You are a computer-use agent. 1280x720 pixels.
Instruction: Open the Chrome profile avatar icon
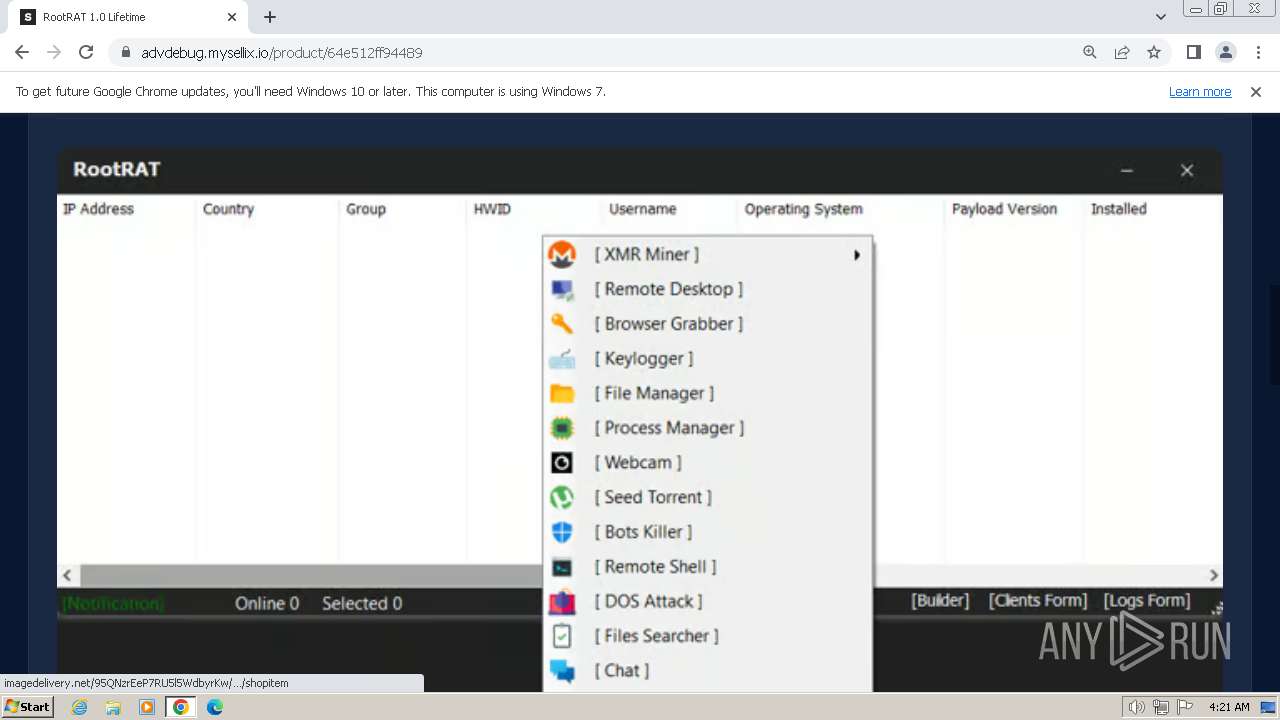[1225, 52]
